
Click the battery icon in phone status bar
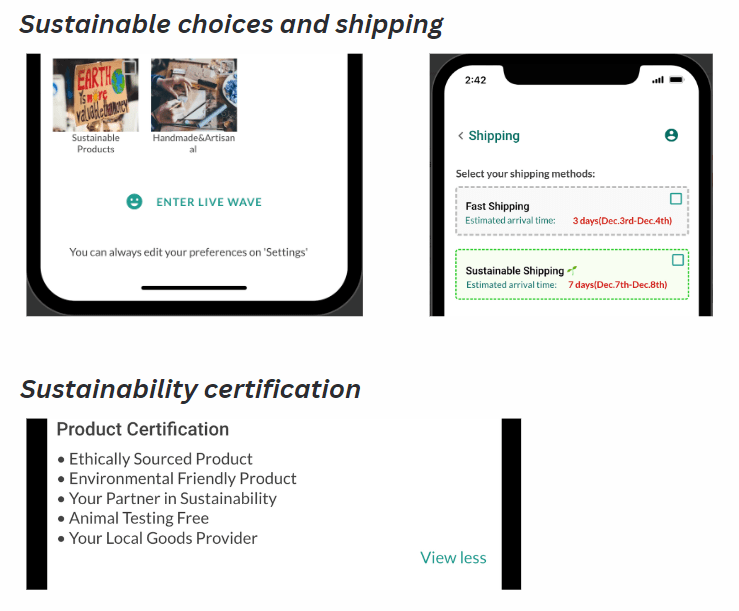[x=676, y=80]
